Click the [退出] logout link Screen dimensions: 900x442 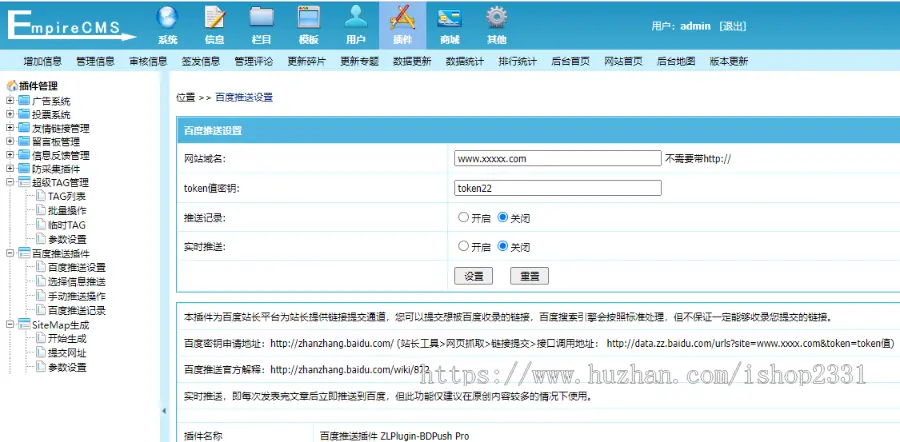pos(732,26)
